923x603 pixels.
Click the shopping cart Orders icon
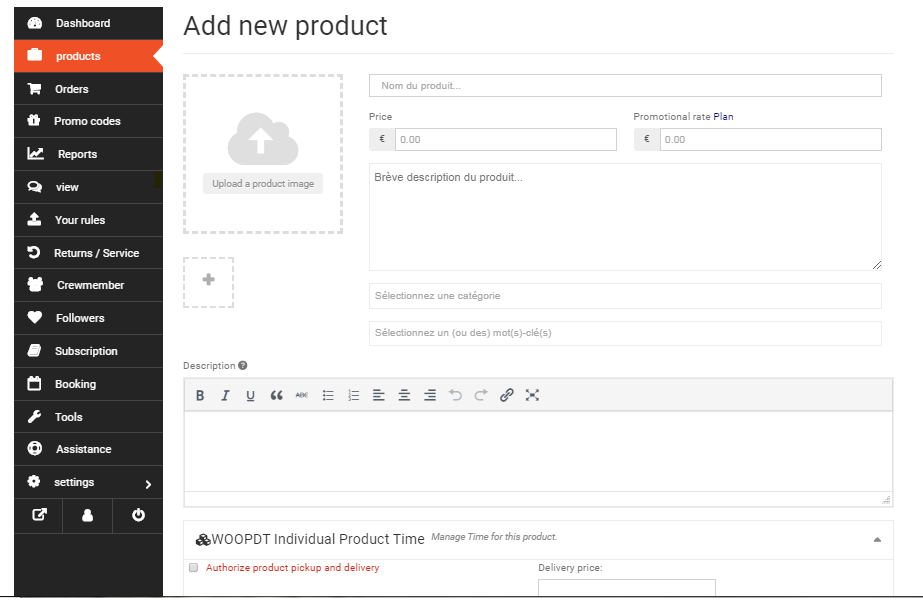[x=35, y=89]
